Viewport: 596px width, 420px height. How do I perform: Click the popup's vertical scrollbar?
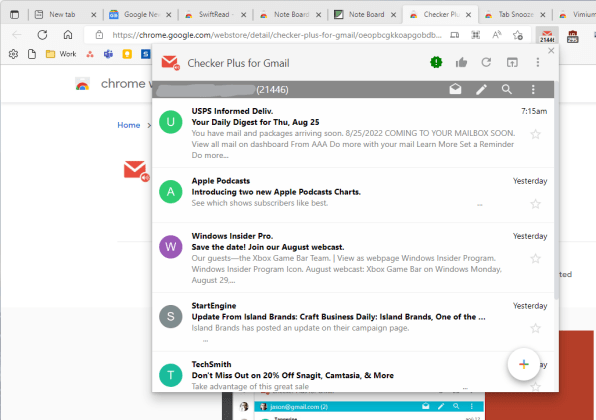556,190
